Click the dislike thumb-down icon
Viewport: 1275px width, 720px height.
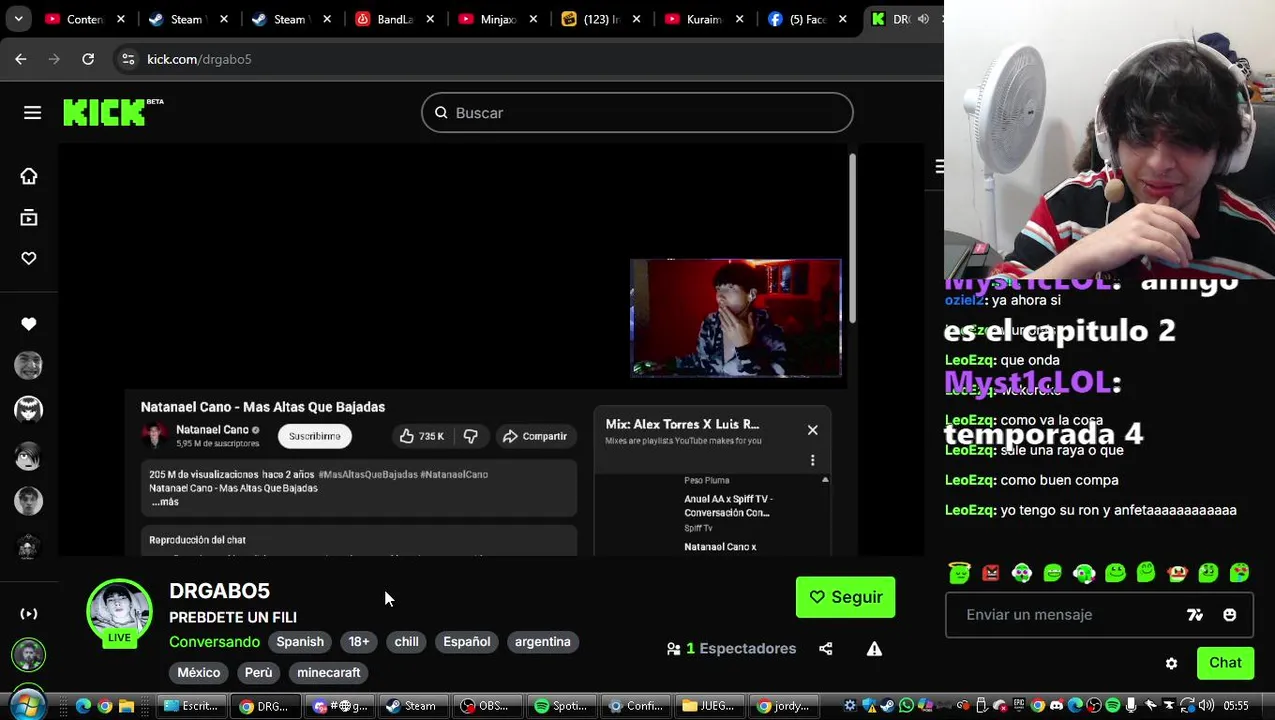[470, 436]
